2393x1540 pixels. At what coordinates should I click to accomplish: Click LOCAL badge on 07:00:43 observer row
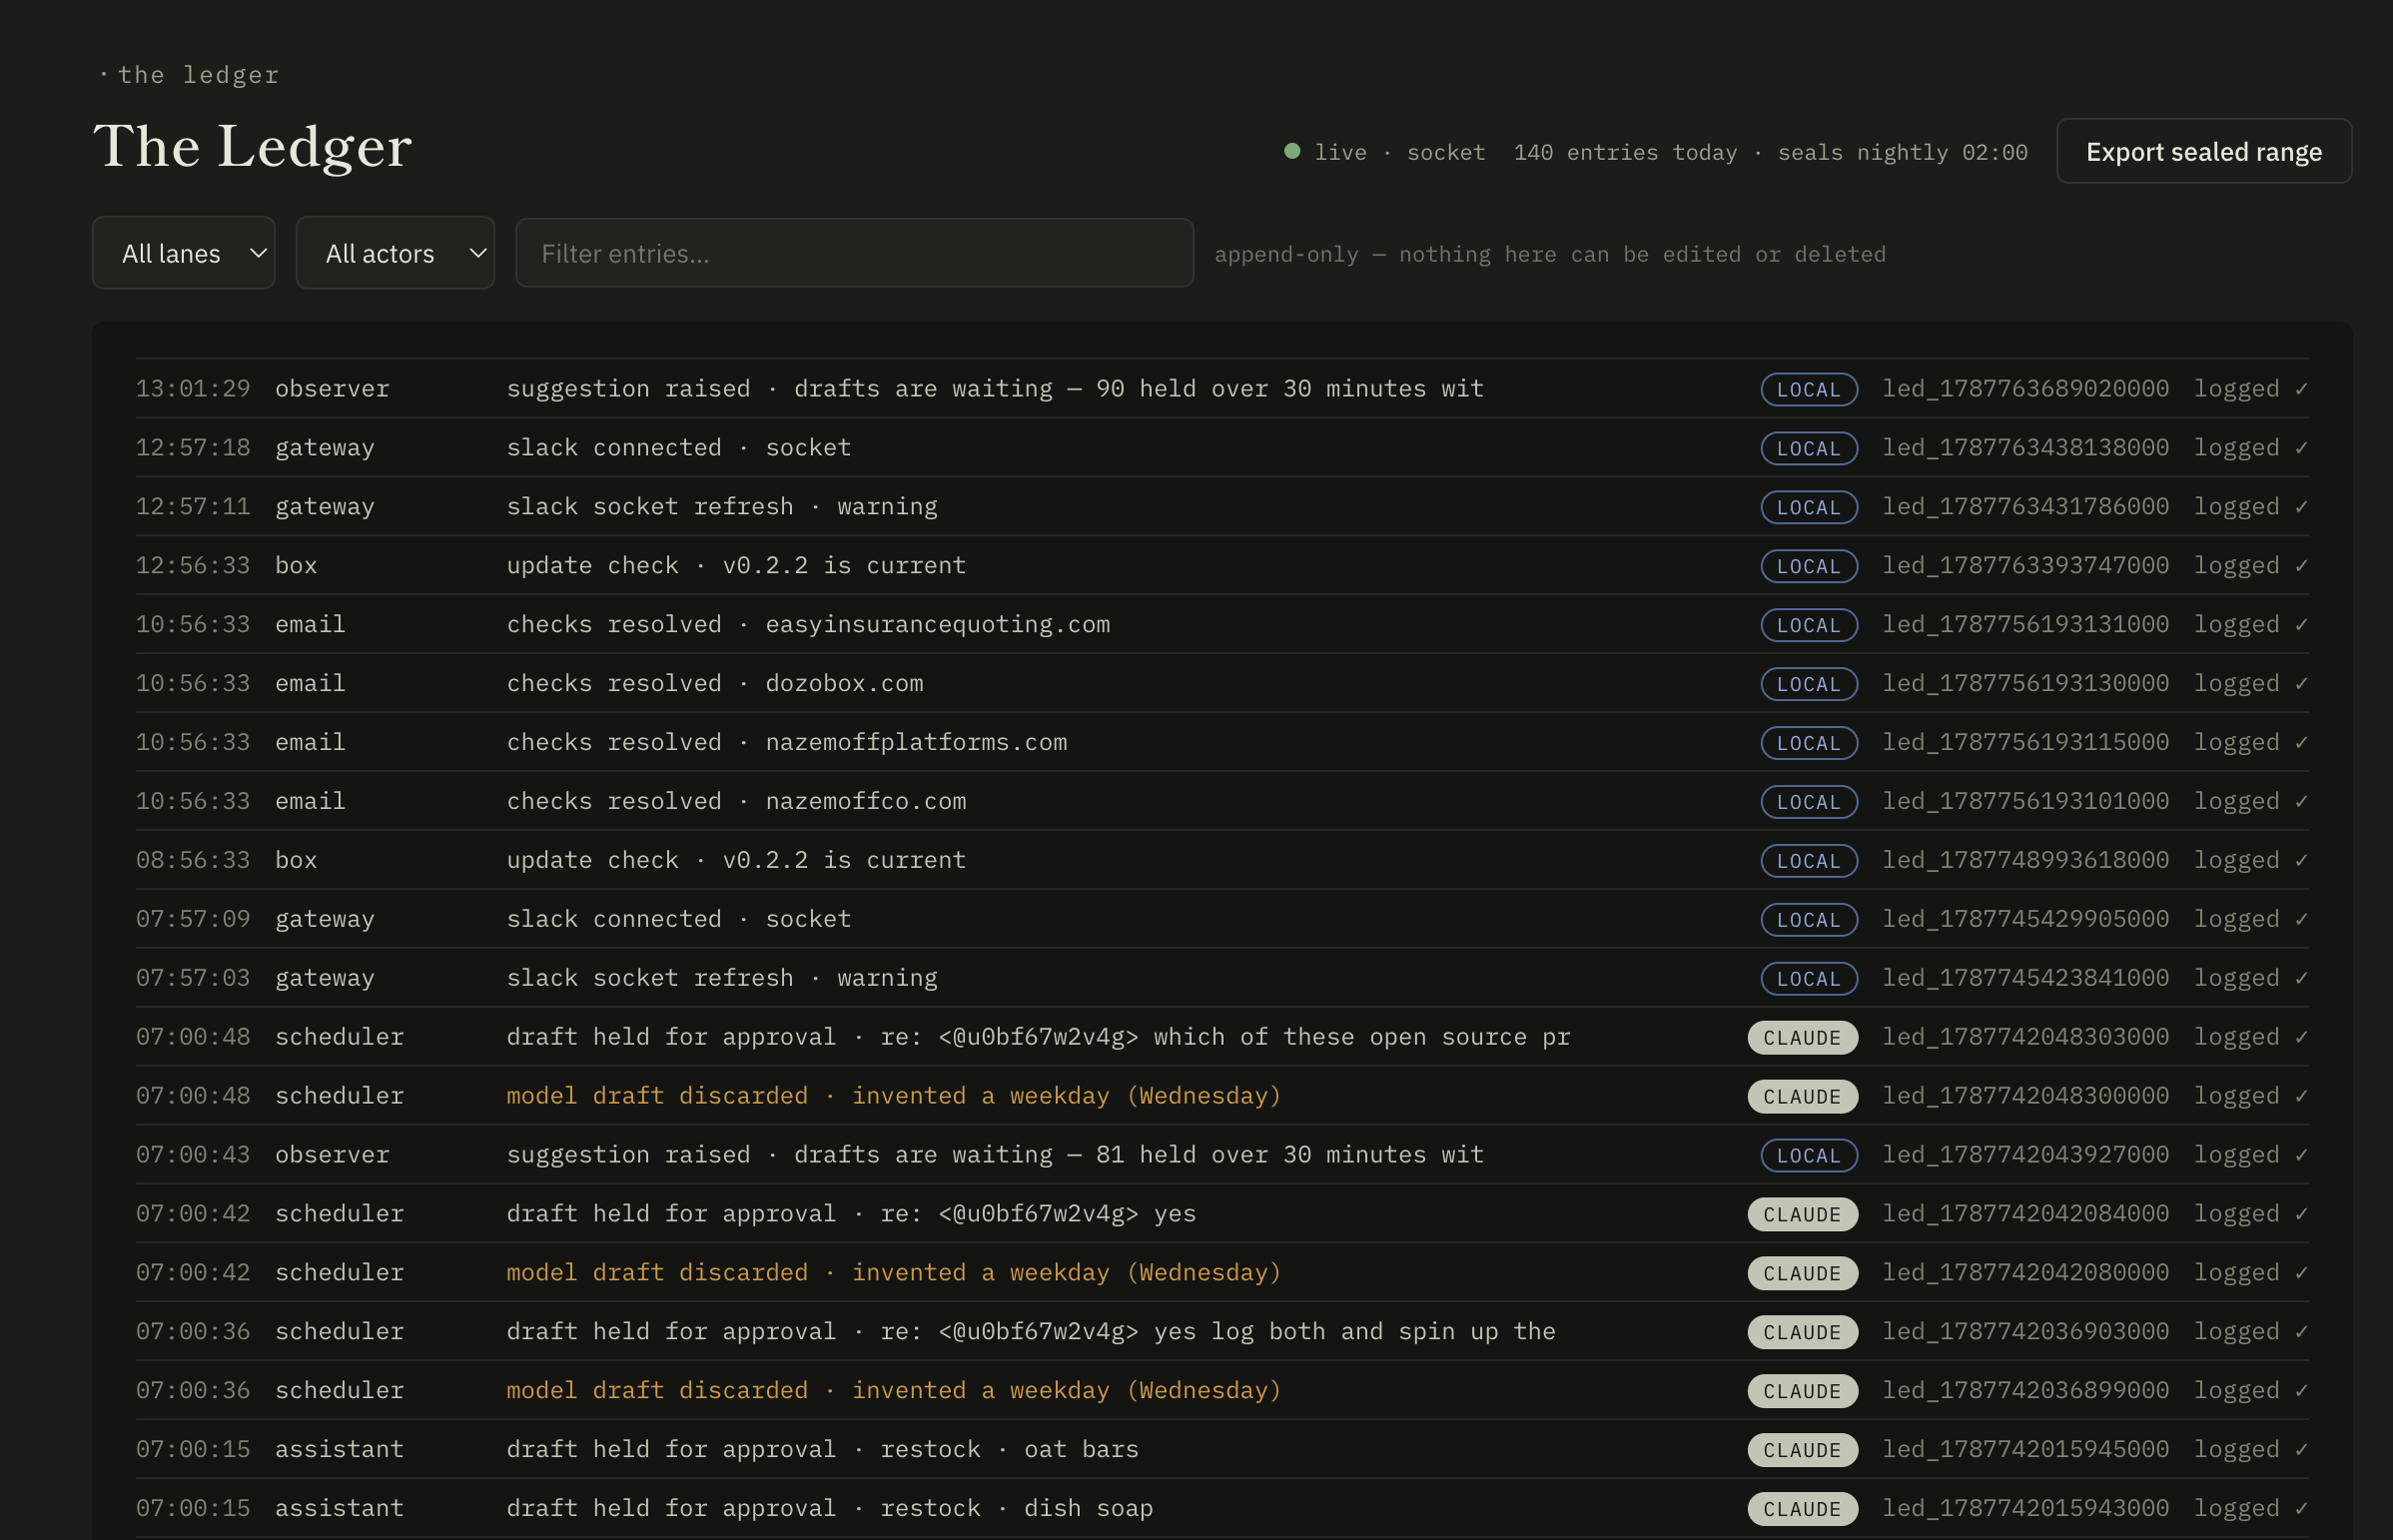1808,1156
